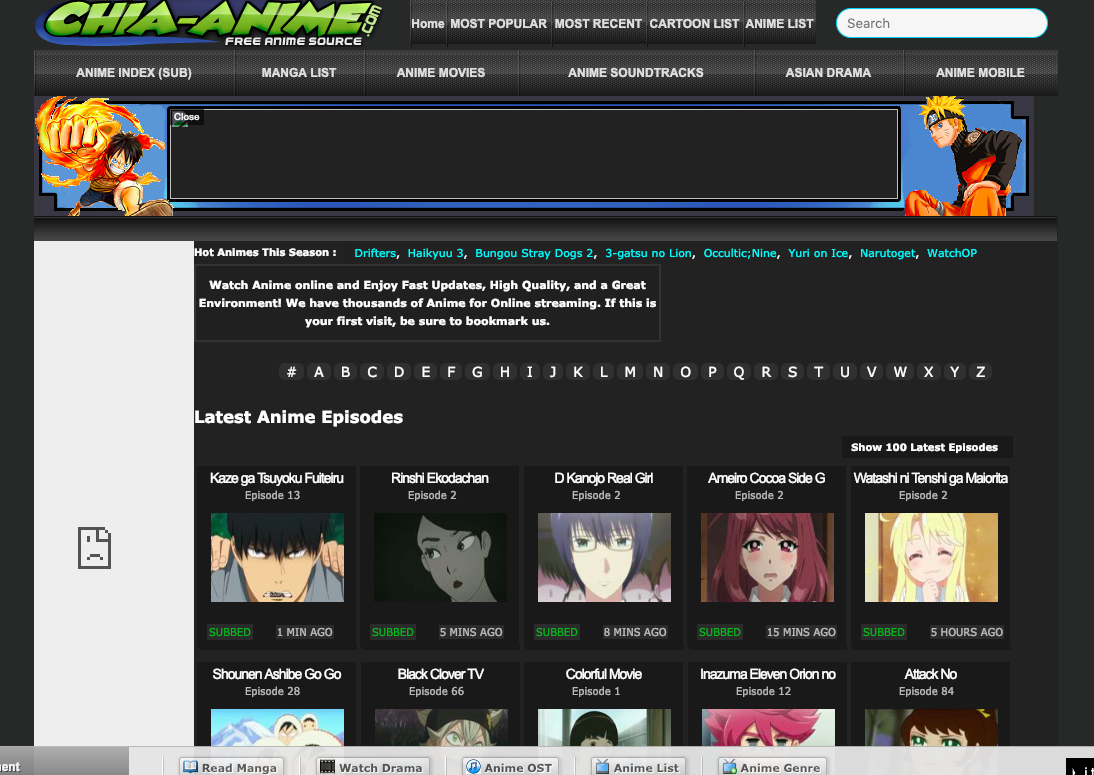Open the Narutoget link
1094x775 pixels.
[887, 253]
